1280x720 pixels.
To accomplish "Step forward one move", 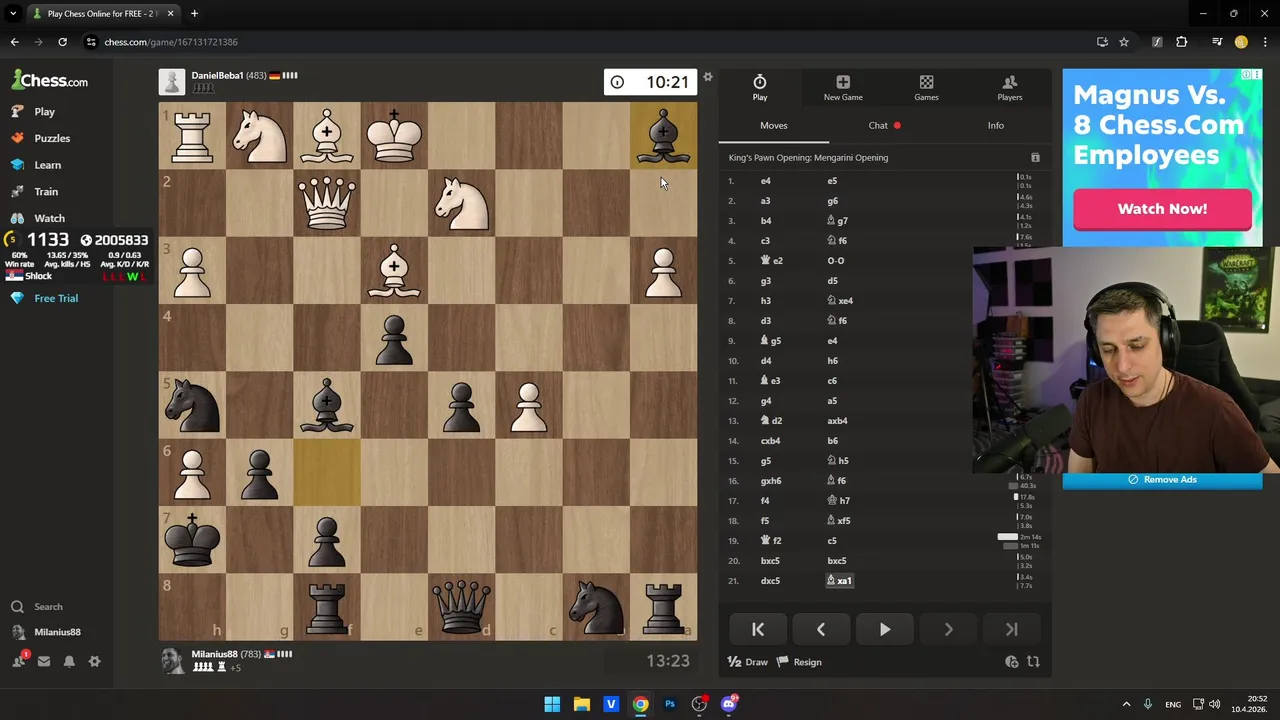I will click(x=948, y=629).
